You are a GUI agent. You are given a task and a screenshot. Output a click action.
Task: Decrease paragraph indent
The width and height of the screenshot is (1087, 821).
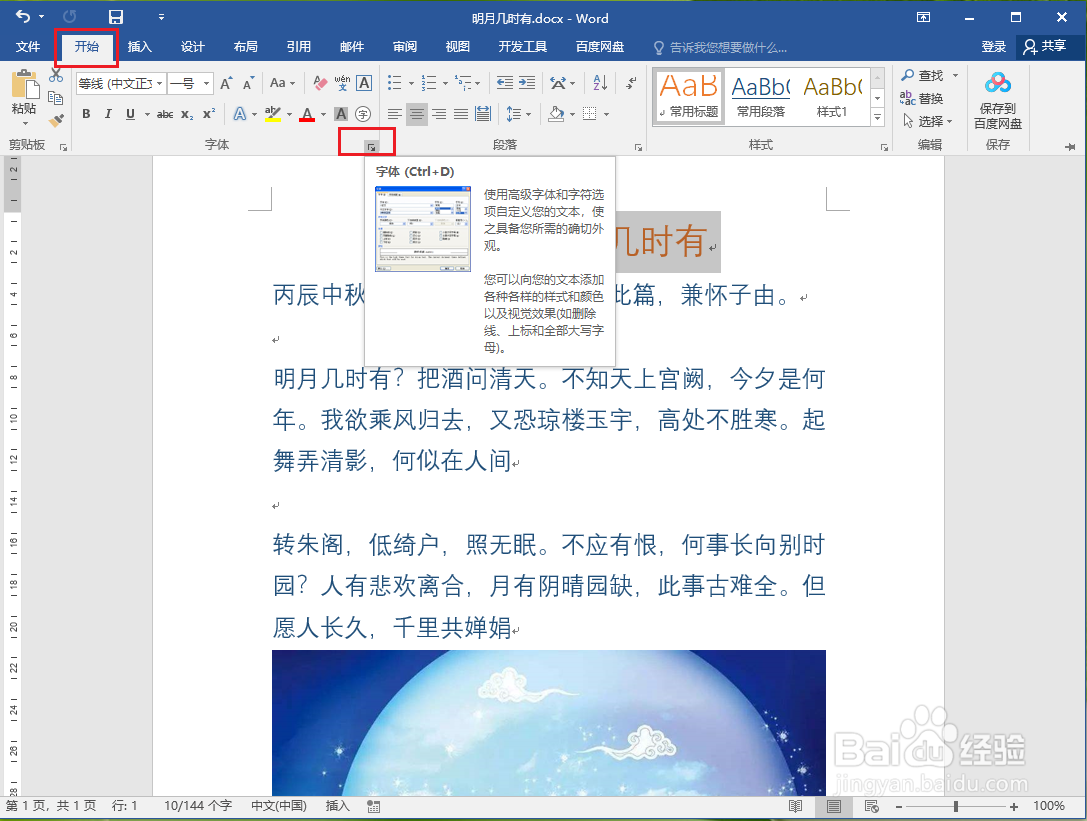(x=505, y=83)
